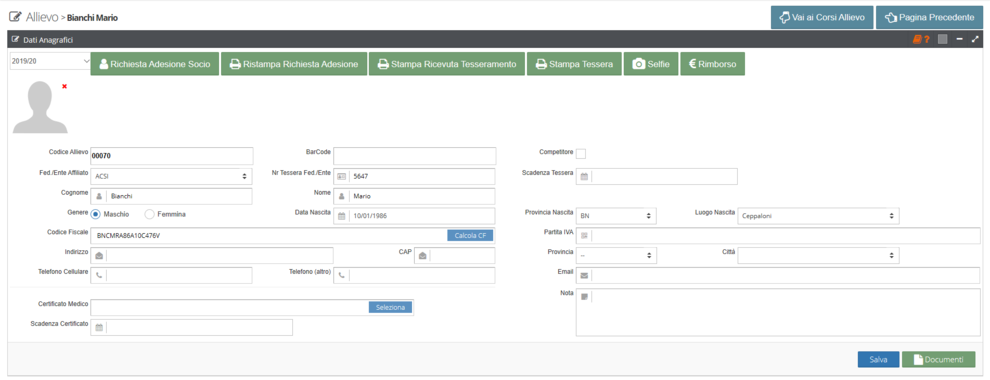Open the help book icon in panel header
Screen dimensions: 990x380
click(x=921, y=39)
